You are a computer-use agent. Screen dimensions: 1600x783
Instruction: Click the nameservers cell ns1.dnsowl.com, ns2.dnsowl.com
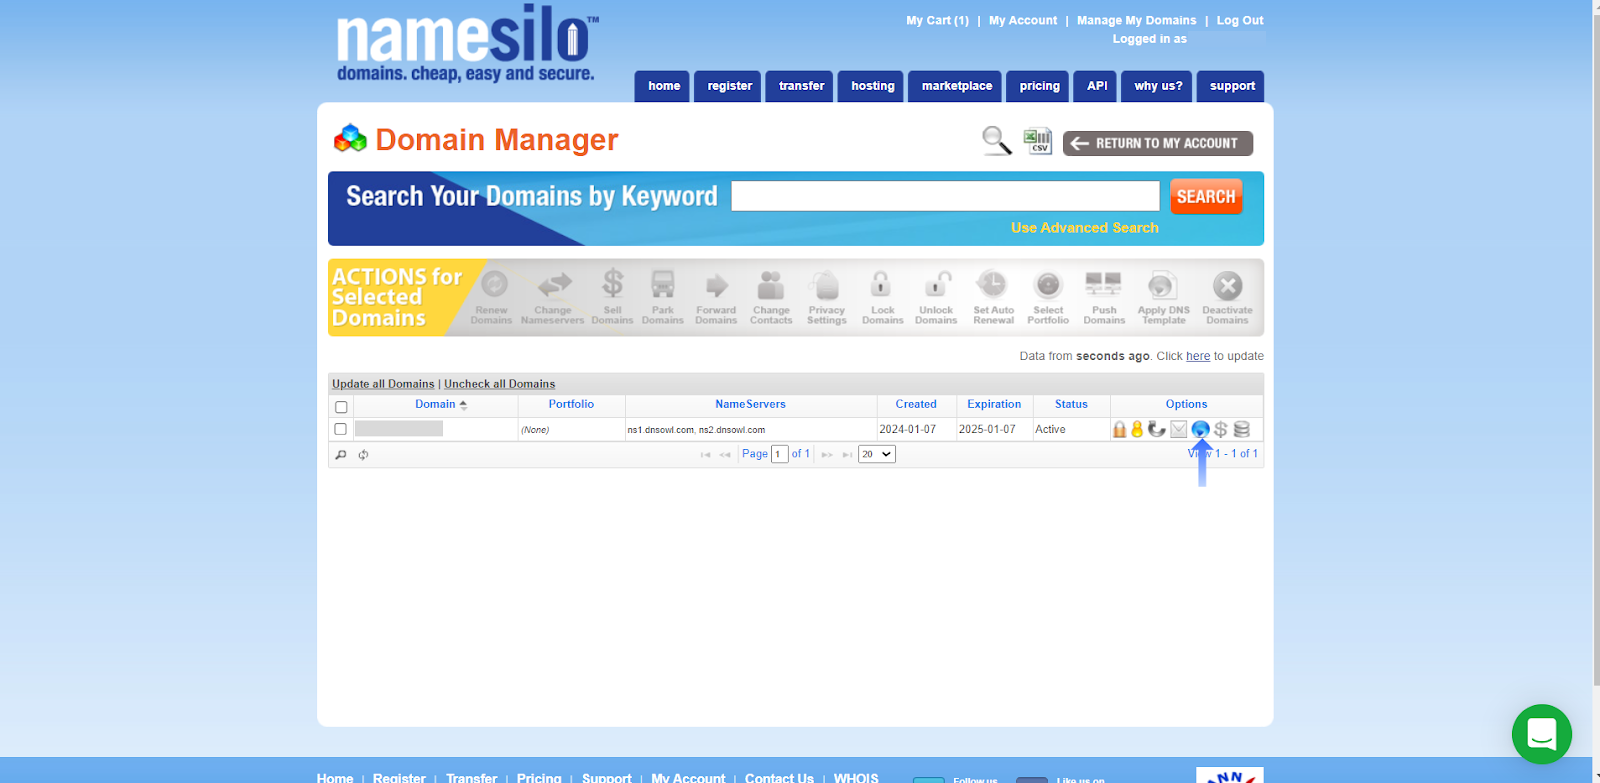point(696,430)
